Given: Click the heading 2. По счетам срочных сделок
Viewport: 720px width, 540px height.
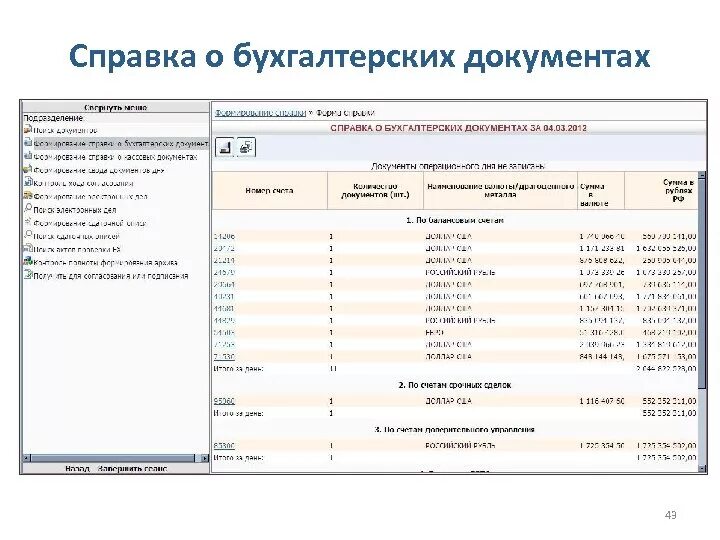Looking at the screenshot, I should click(x=455, y=385).
